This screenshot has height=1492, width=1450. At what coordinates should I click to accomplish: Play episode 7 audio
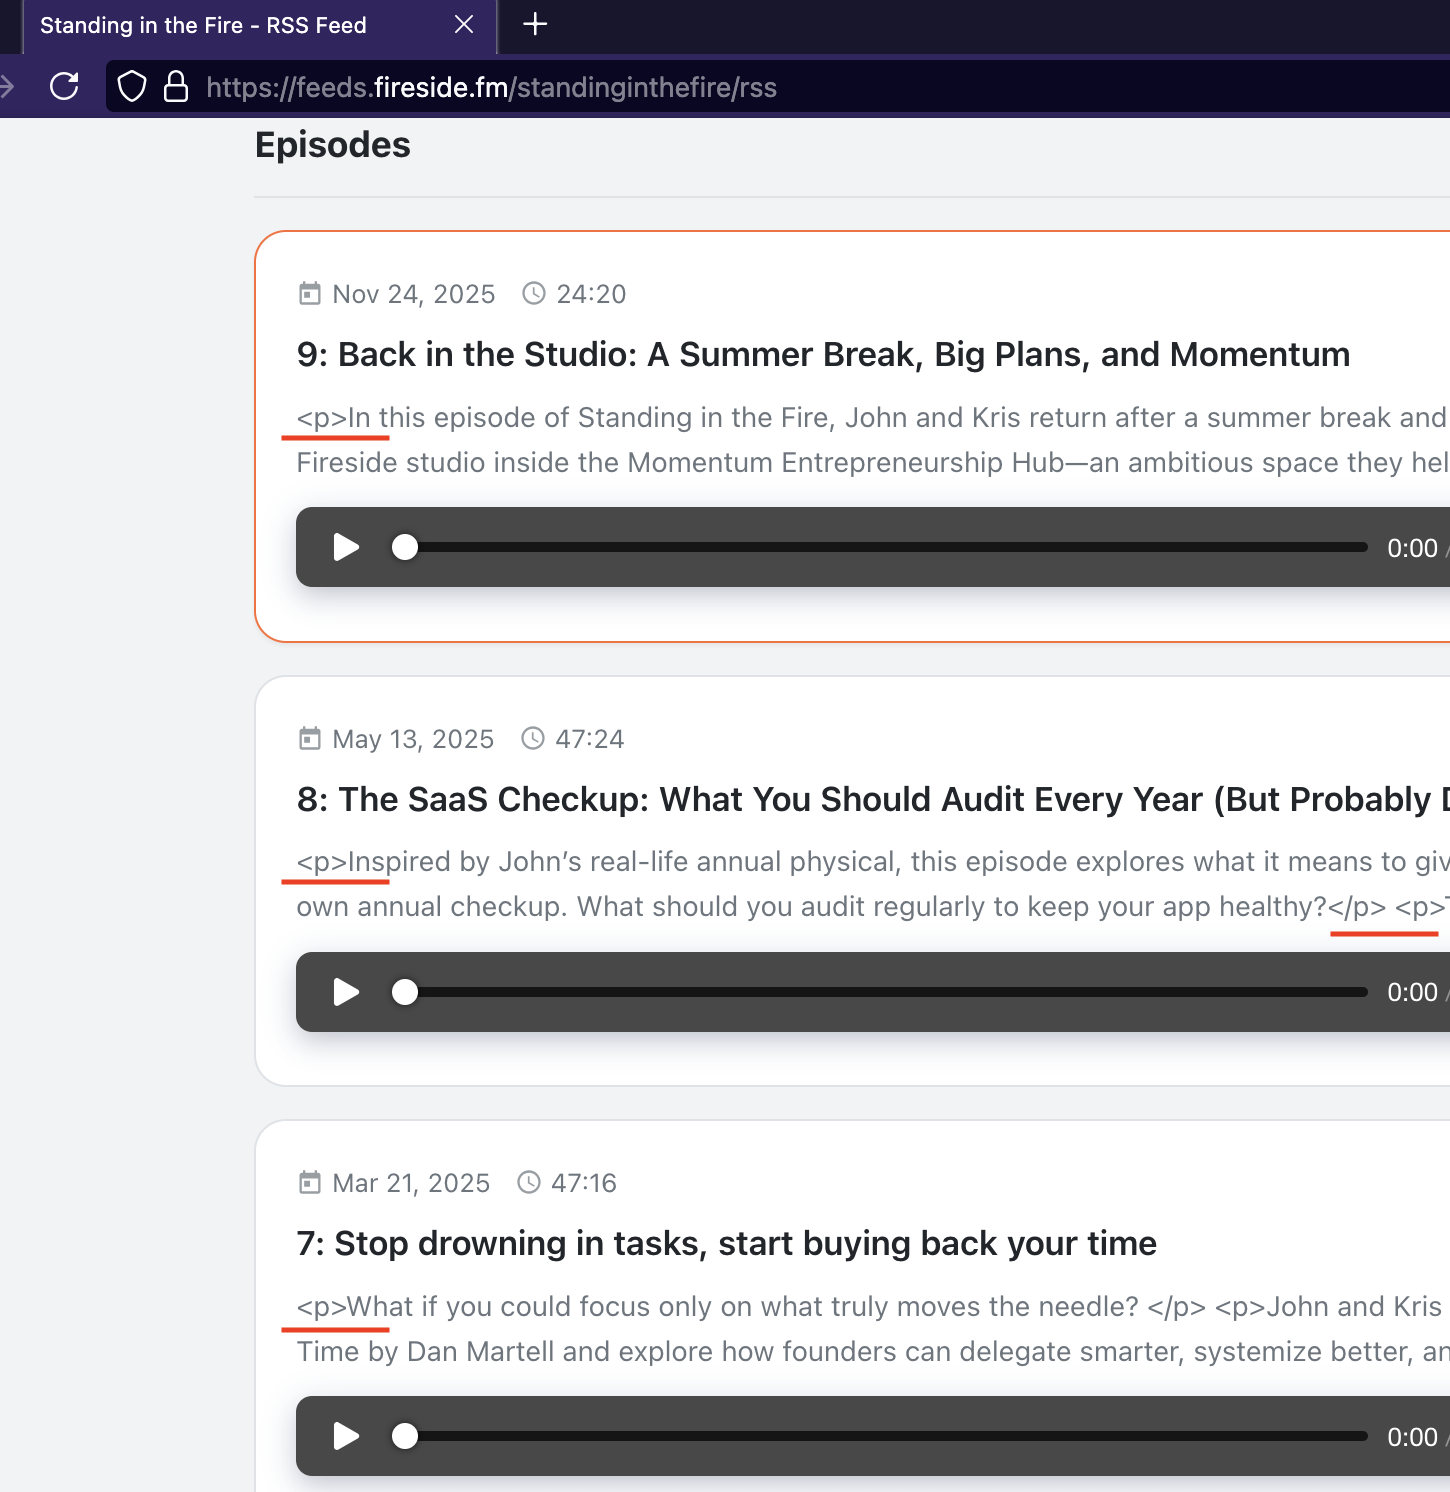[x=346, y=1436]
